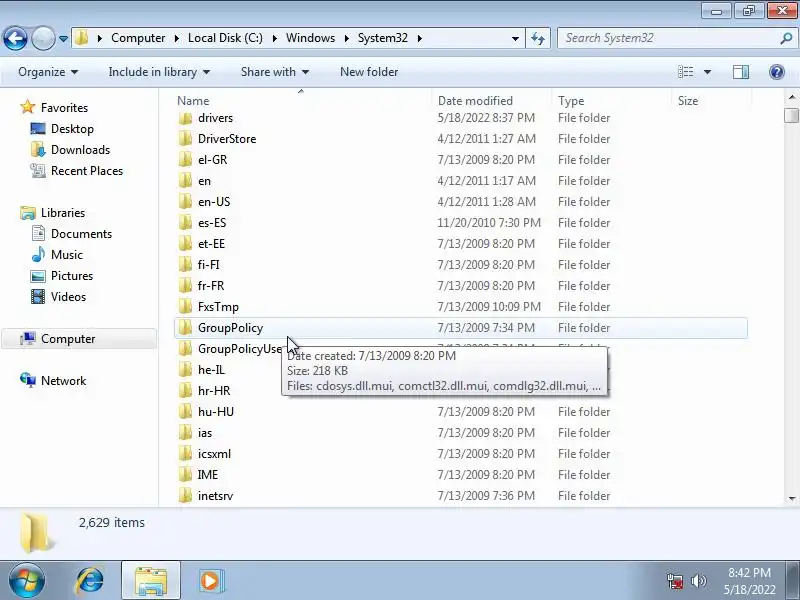Expand the arrow after Local Disk breadcrumb
800x600 pixels.
pos(274,38)
